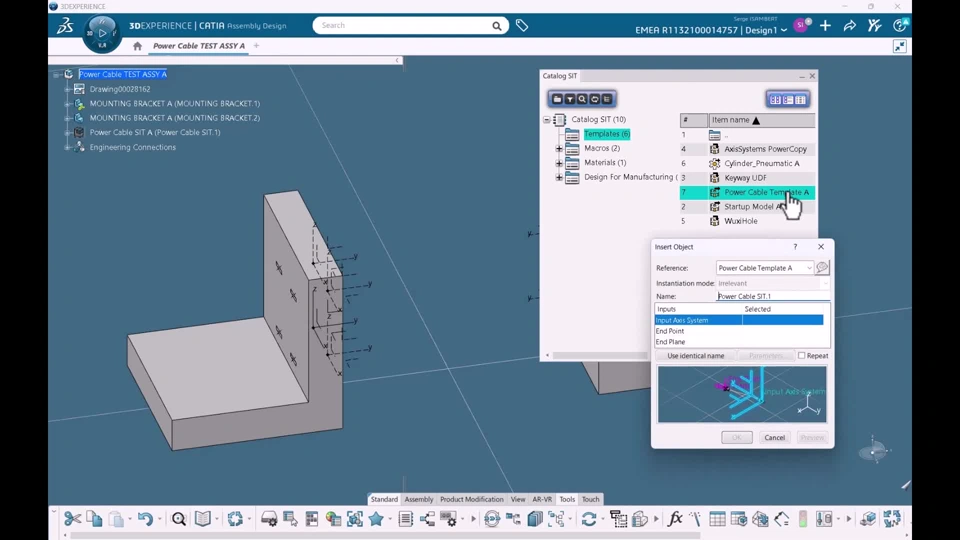Click the blue refresh arrows icon in toolbar

[589, 519]
